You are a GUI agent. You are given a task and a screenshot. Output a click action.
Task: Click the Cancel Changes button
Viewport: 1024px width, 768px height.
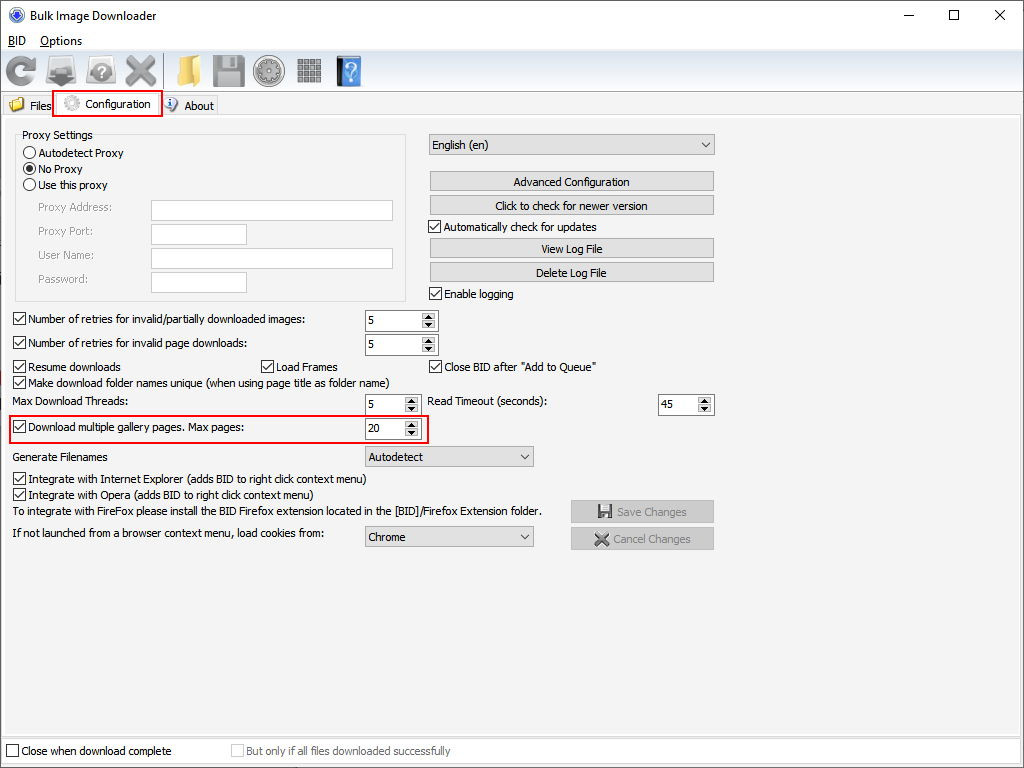click(x=642, y=539)
